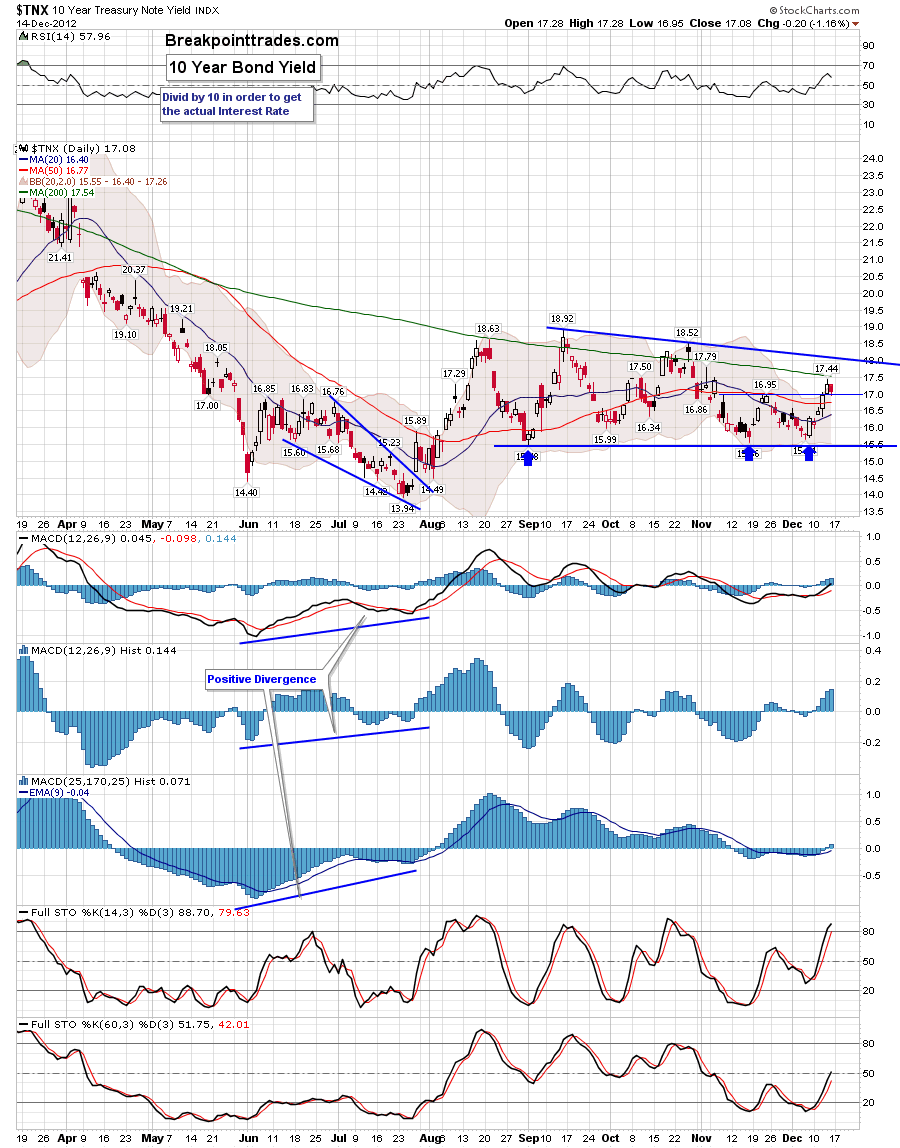The height and width of the screenshot is (1148, 900).
Task: Click the 18.92 peak price annotation
Action: point(562,318)
